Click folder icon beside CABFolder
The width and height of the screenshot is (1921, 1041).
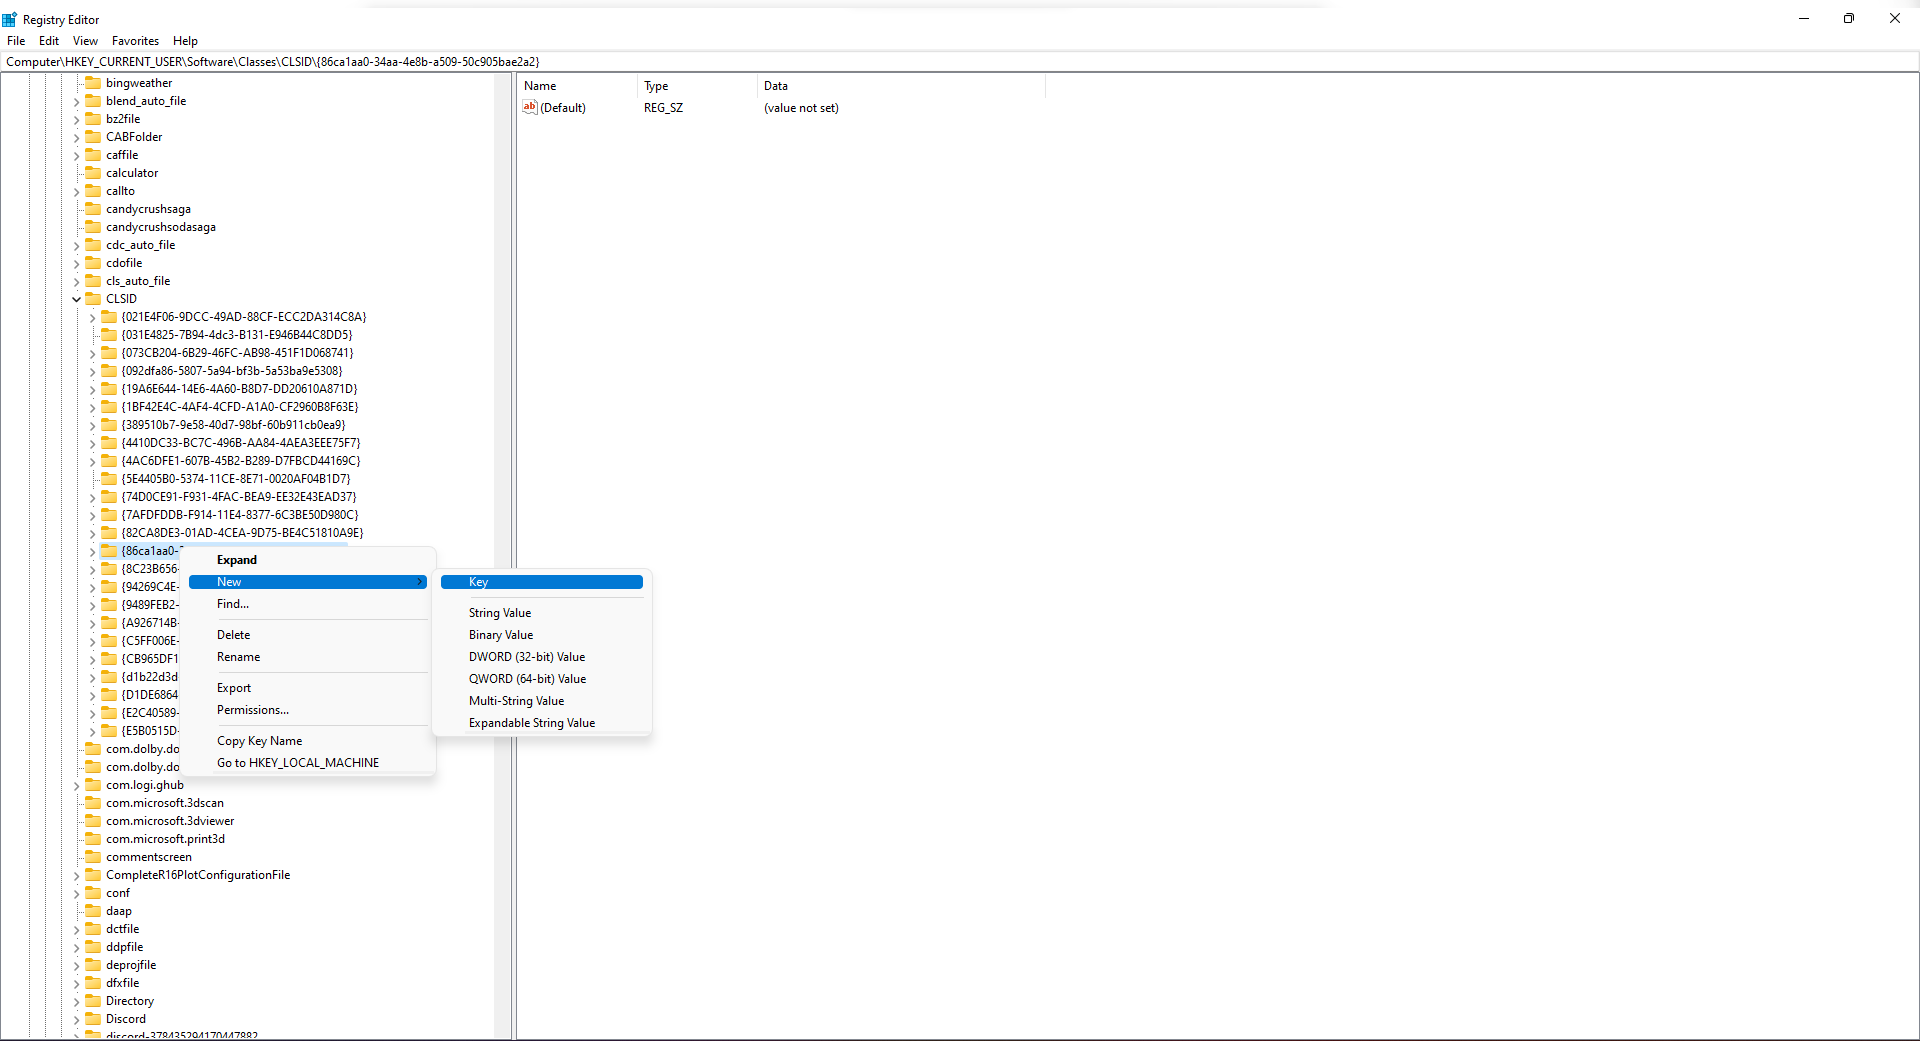click(93, 137)
